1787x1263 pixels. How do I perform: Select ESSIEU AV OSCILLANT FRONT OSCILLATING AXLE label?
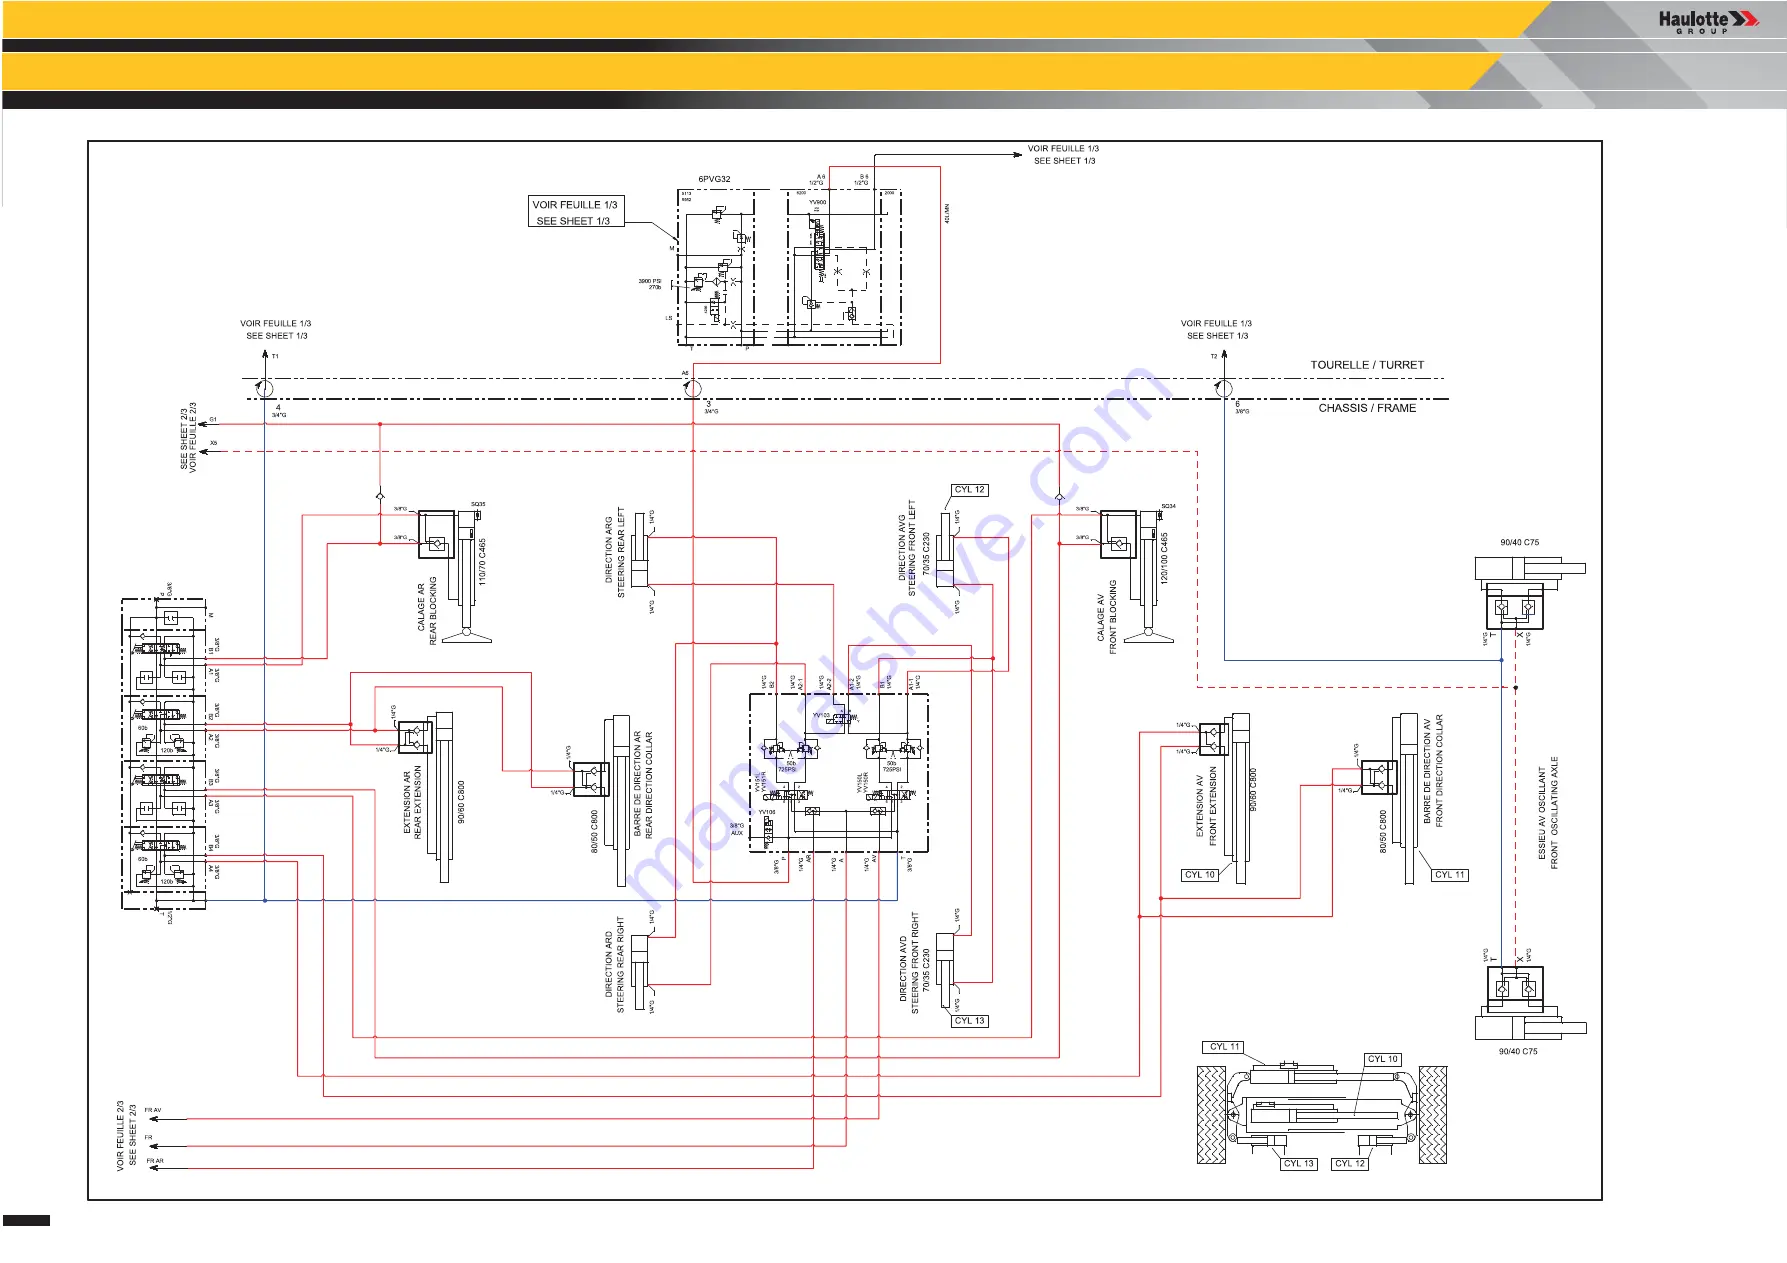[1548, 812]
